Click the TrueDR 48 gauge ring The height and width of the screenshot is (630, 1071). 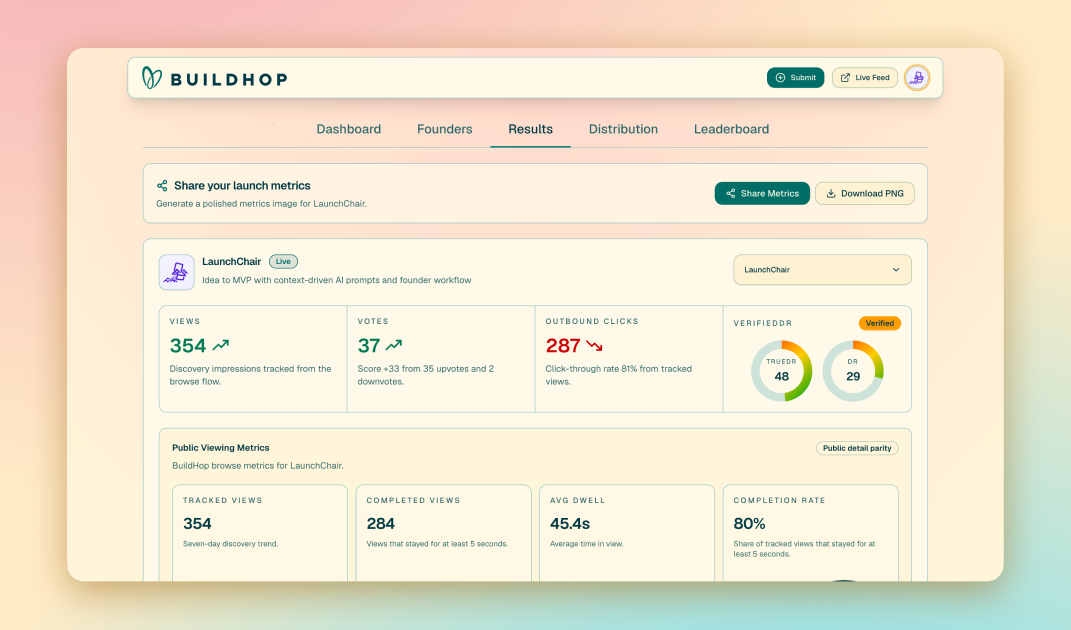pyautogui.click(x=781, y=371)
